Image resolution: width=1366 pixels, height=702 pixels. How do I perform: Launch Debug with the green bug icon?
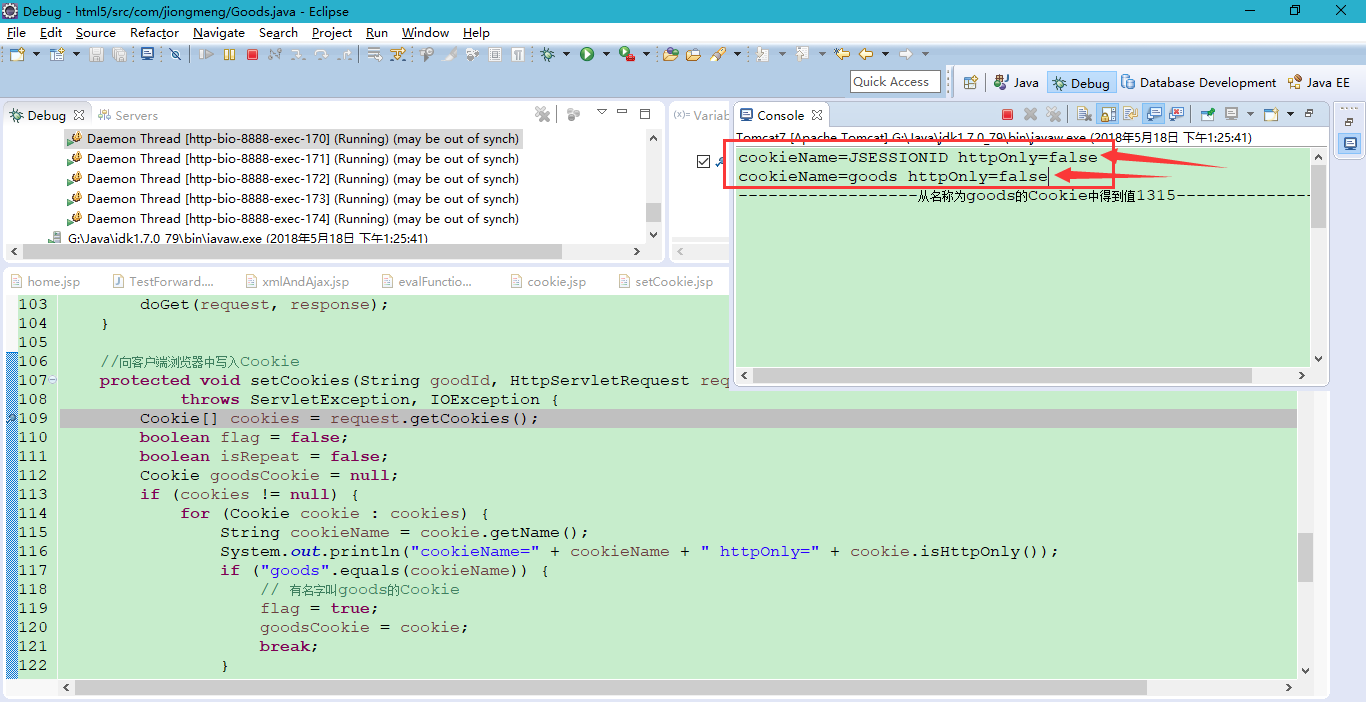point(548,54)
